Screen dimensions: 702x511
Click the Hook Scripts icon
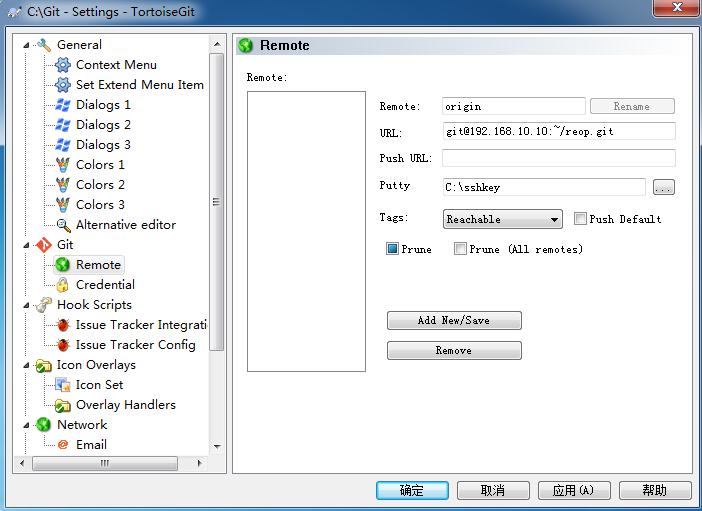coord(43,305)
